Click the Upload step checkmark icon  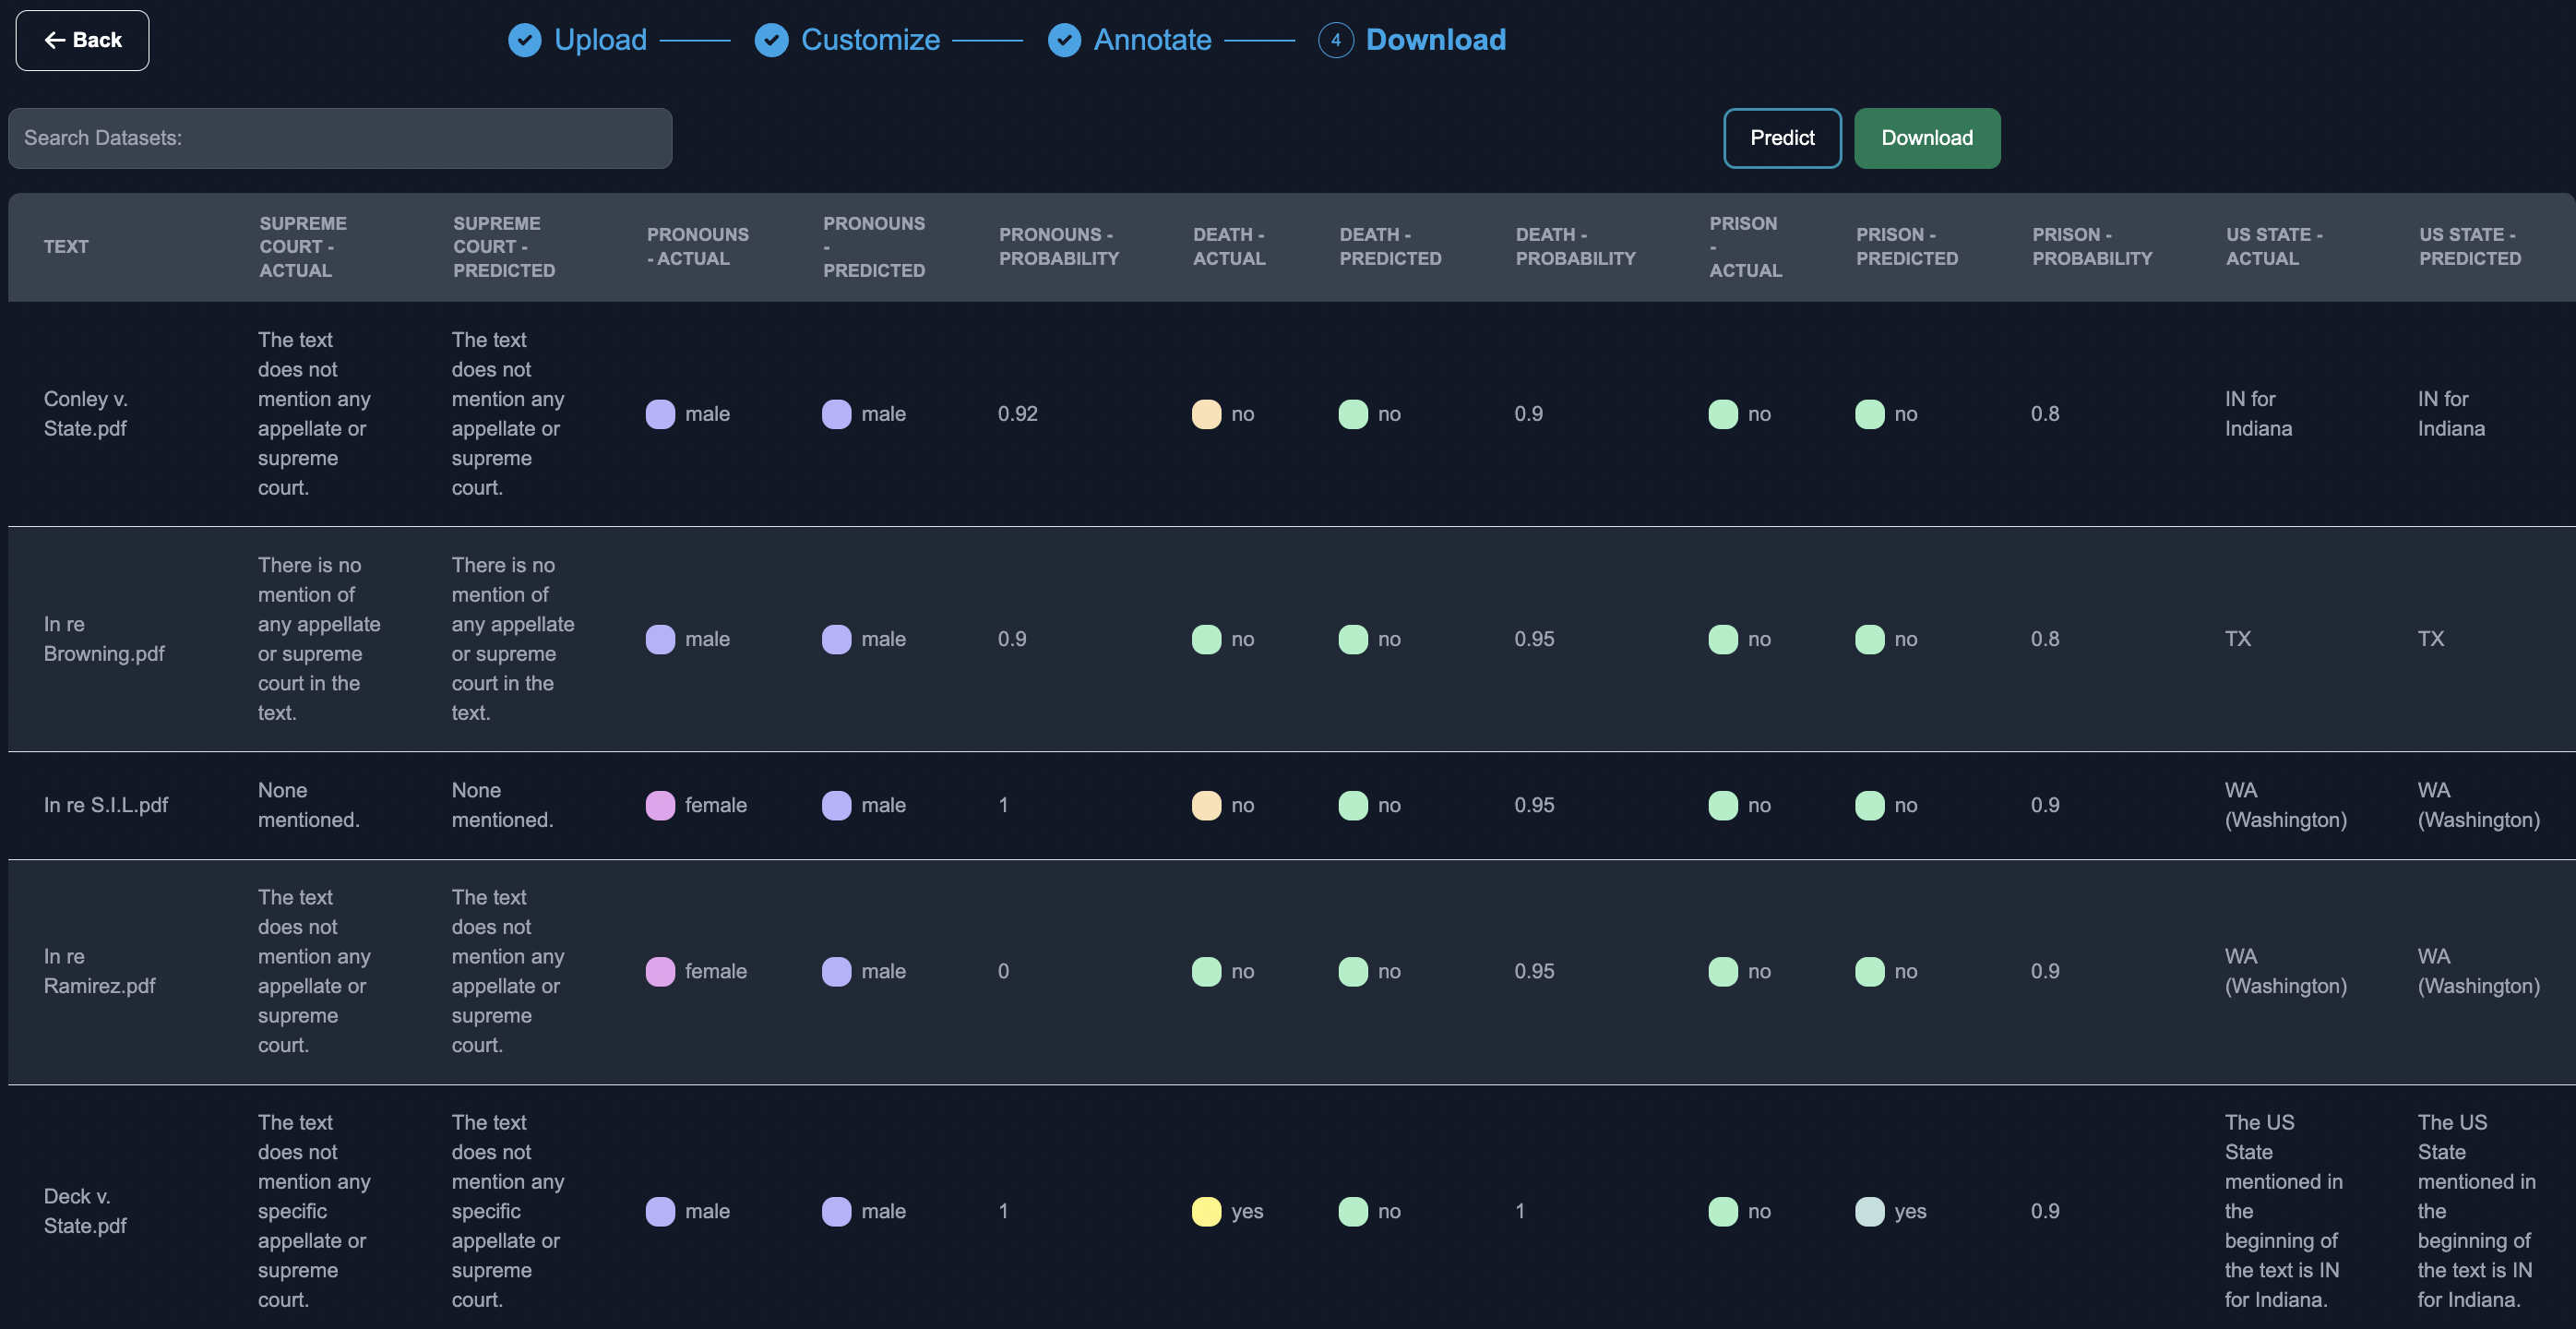tap(525, 40)
